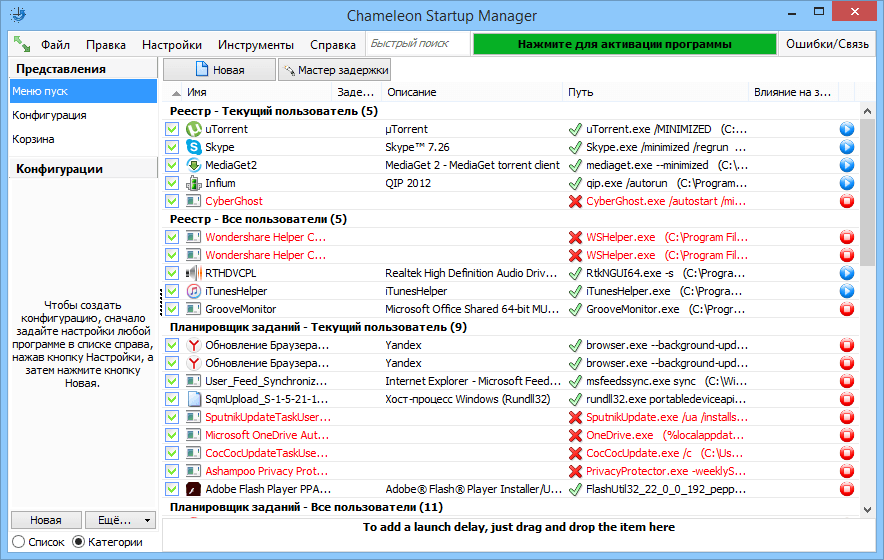The height and width of the screenshot is (560, 884).
Task: Click blue play indicator in iTunesHelper row
Action: (x=846, y=292)
